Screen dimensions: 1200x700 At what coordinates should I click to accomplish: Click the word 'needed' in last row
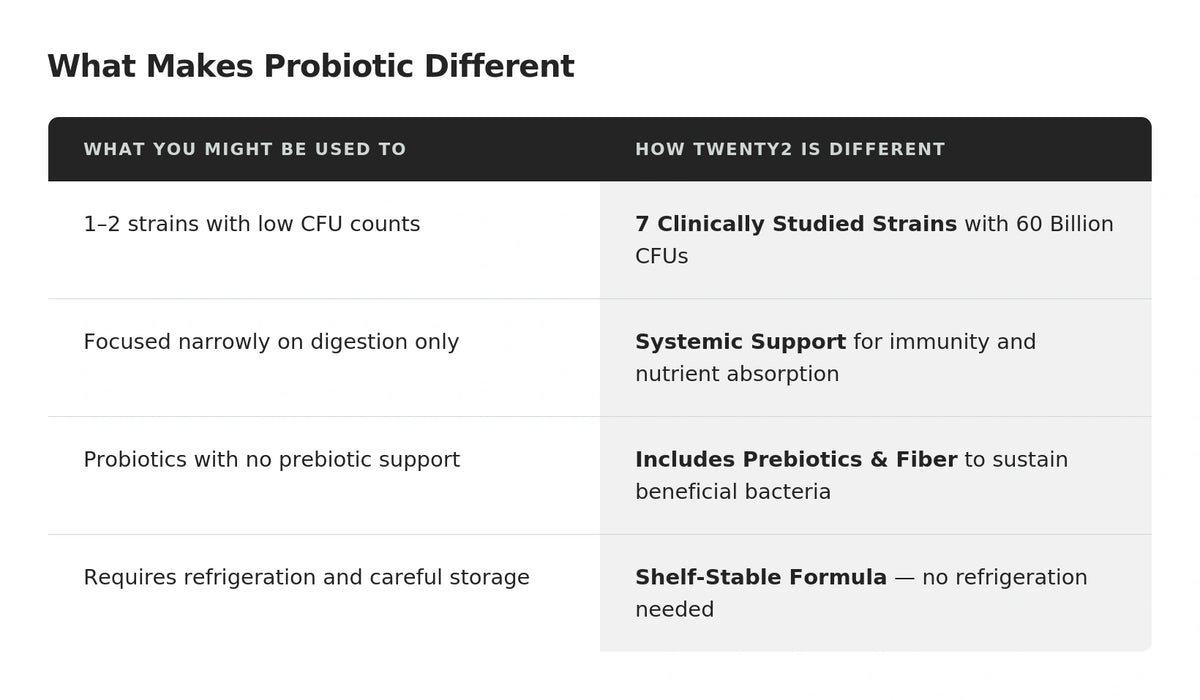click(x=674, y=610)
